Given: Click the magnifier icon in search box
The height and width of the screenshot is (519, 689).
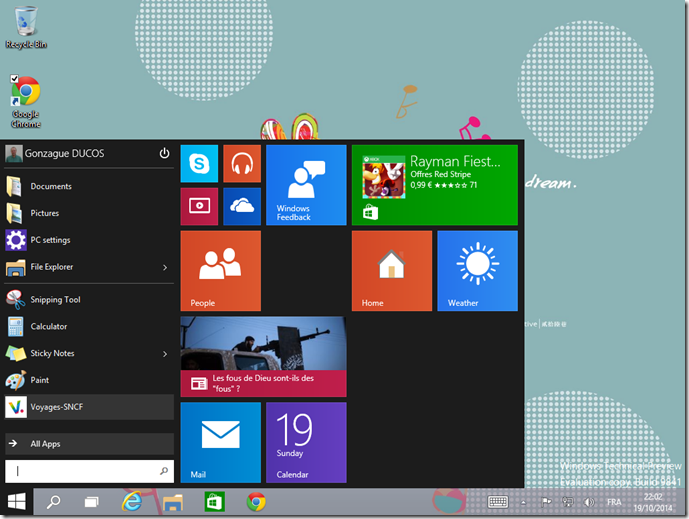Looking at the screenshot, I should (164, 471).
